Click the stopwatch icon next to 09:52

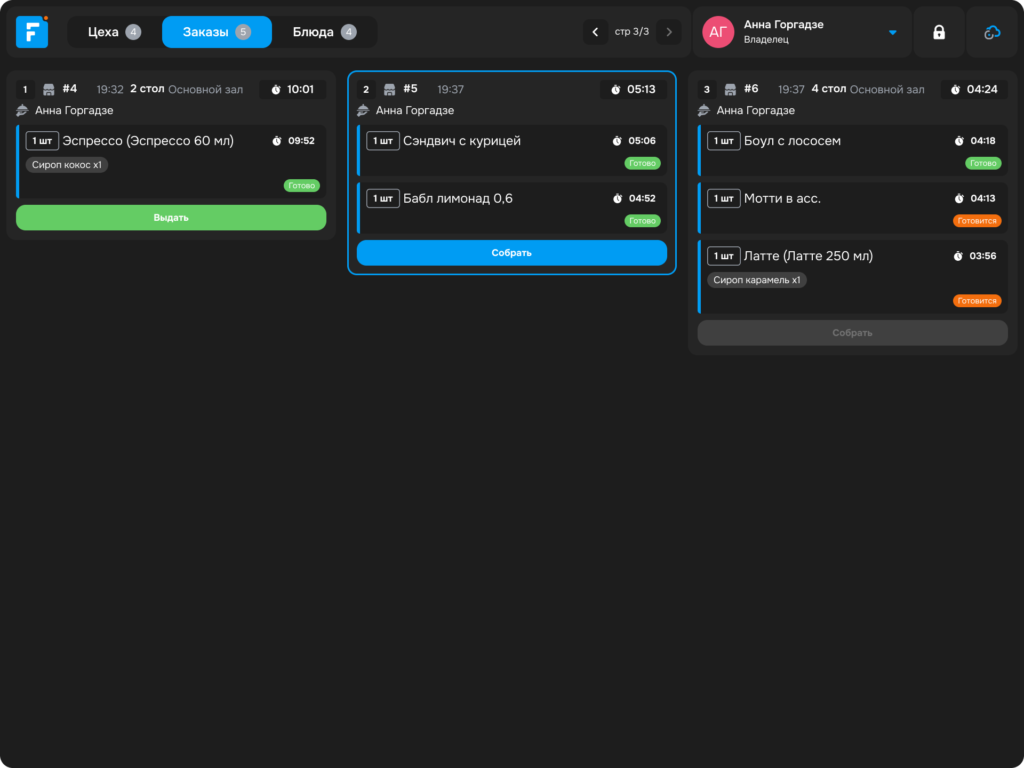pos(277,141)
